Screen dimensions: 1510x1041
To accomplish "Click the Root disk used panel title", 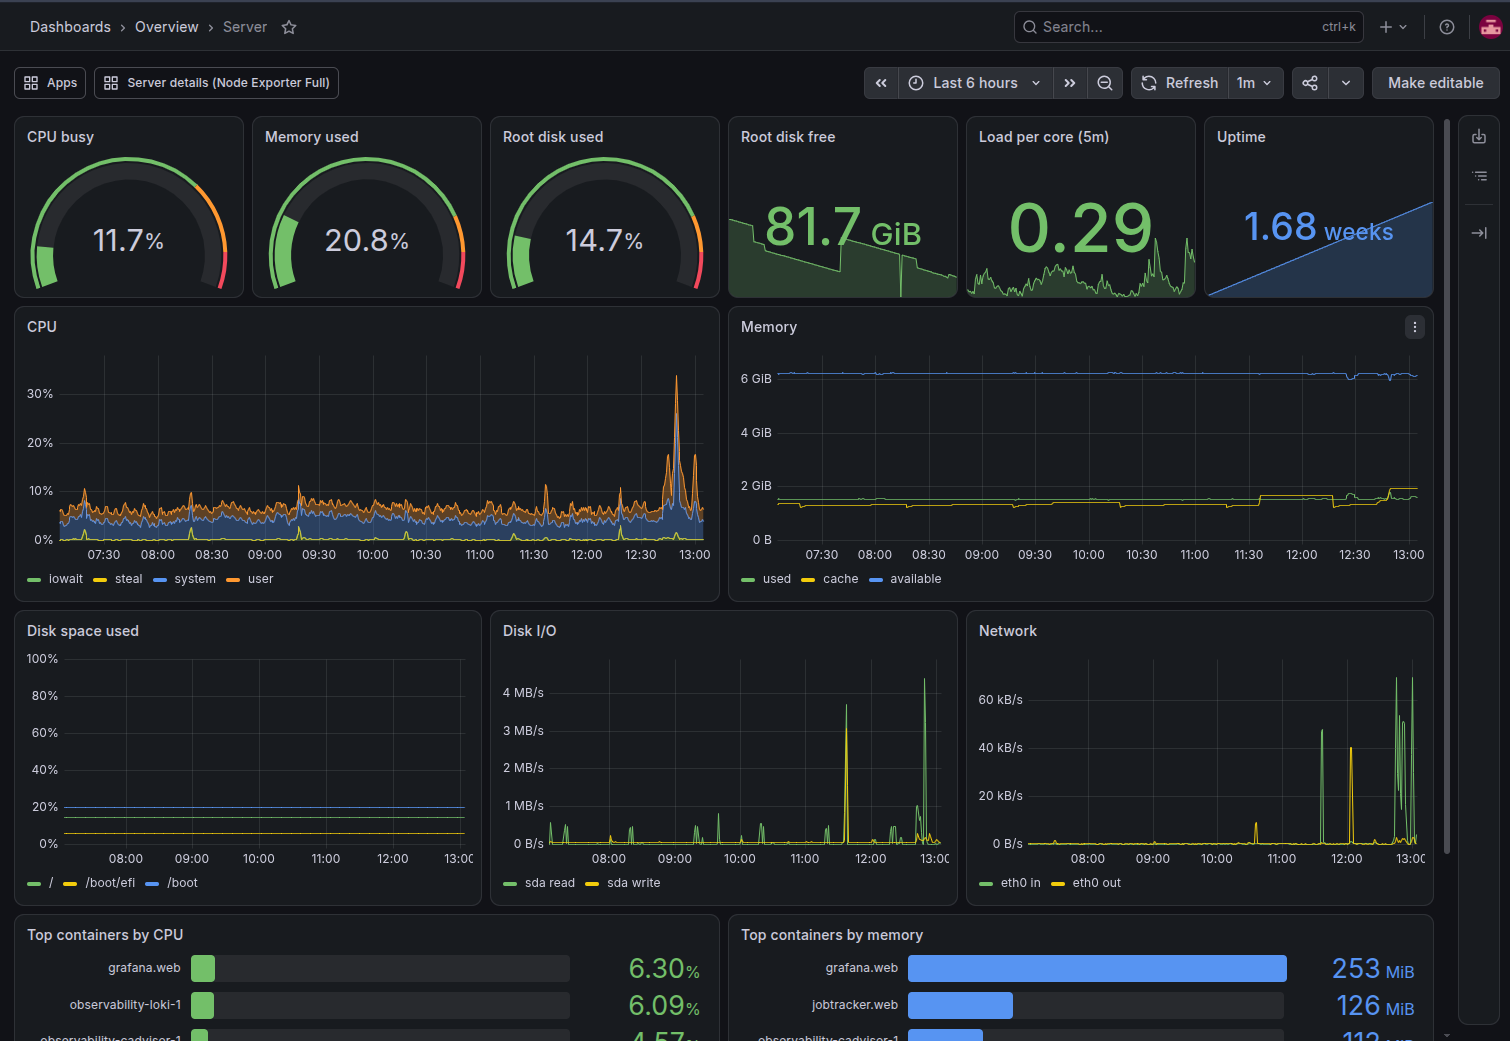I will tap(553, 137).
